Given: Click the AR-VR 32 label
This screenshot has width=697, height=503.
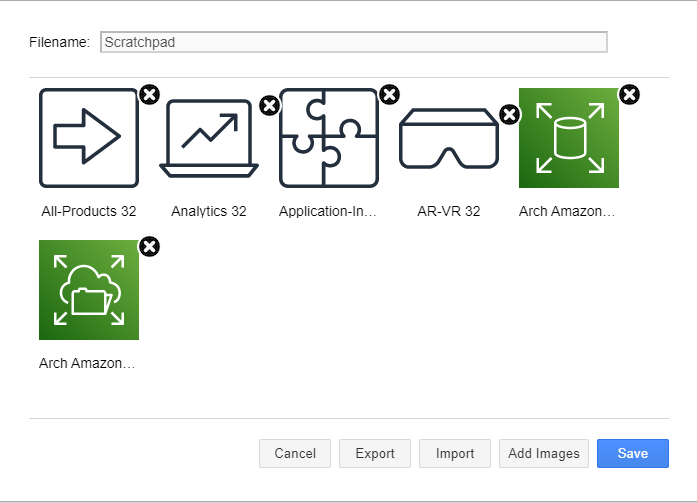Looking at the screenshot, I should 448,212.
